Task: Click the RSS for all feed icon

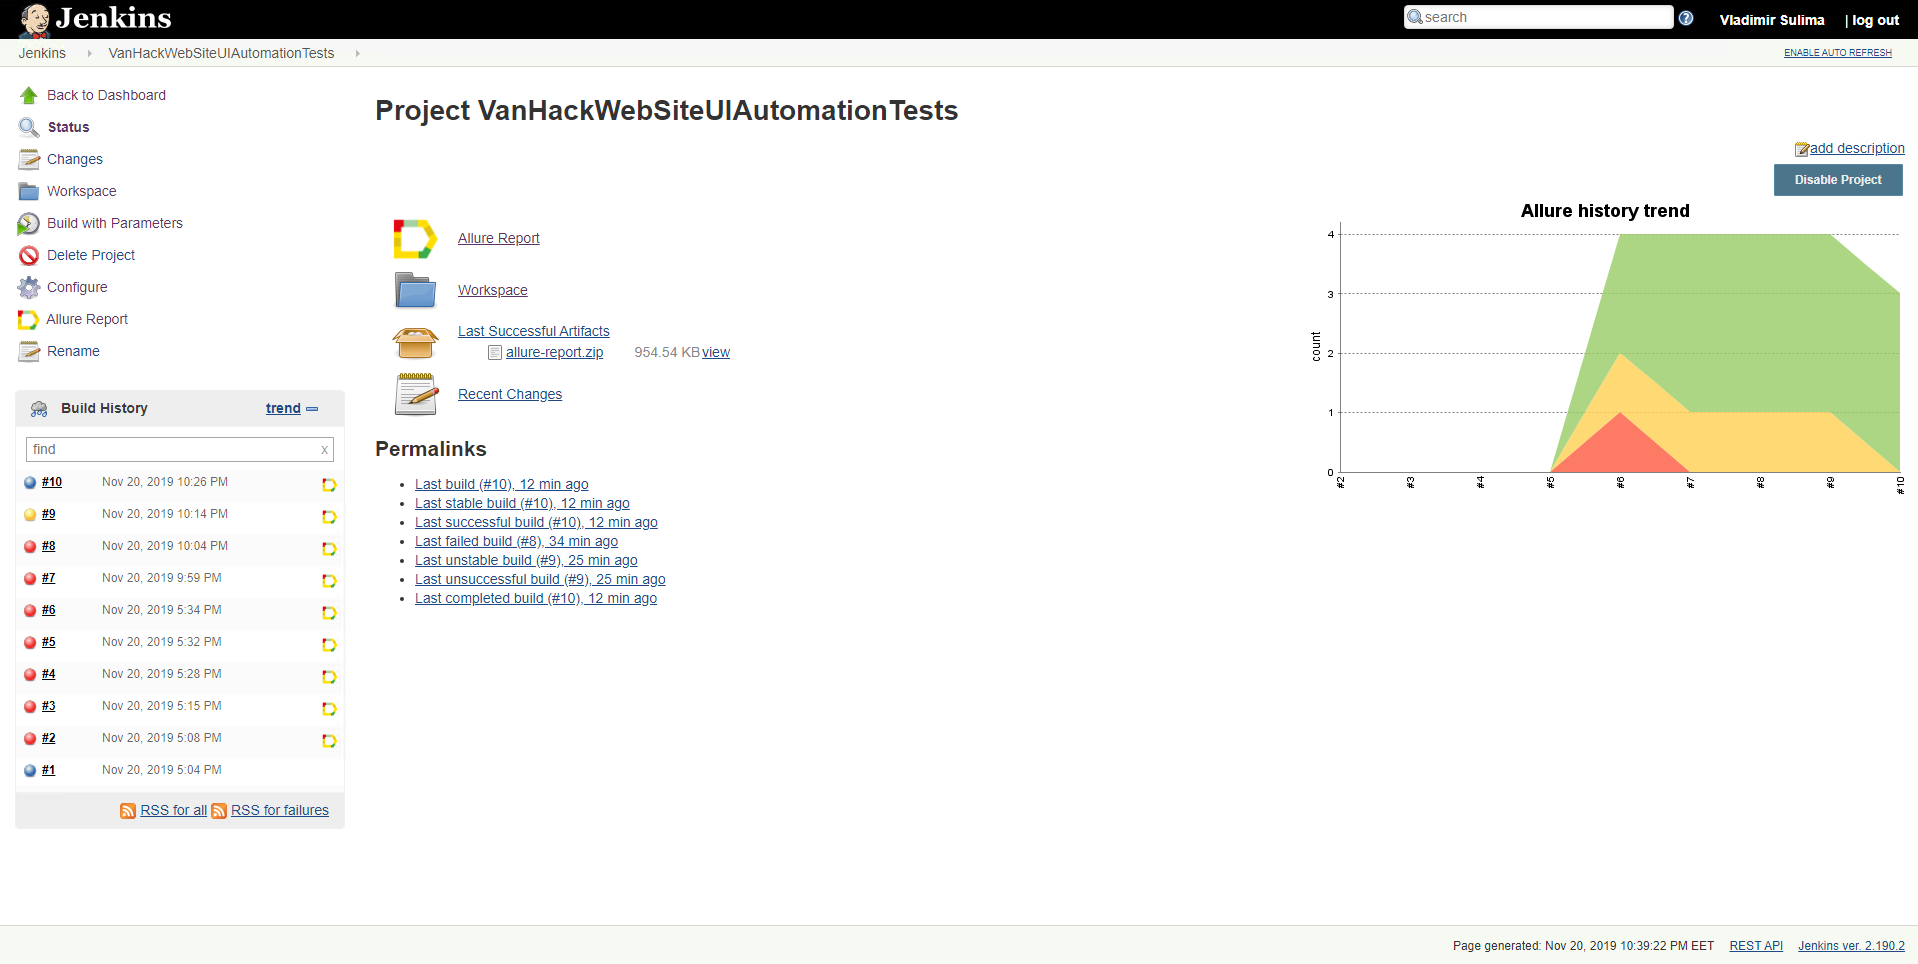Action: (x=128, y=811)
